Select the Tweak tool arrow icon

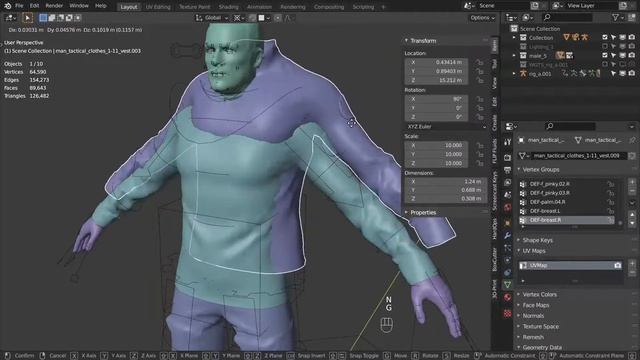[28, 18]
